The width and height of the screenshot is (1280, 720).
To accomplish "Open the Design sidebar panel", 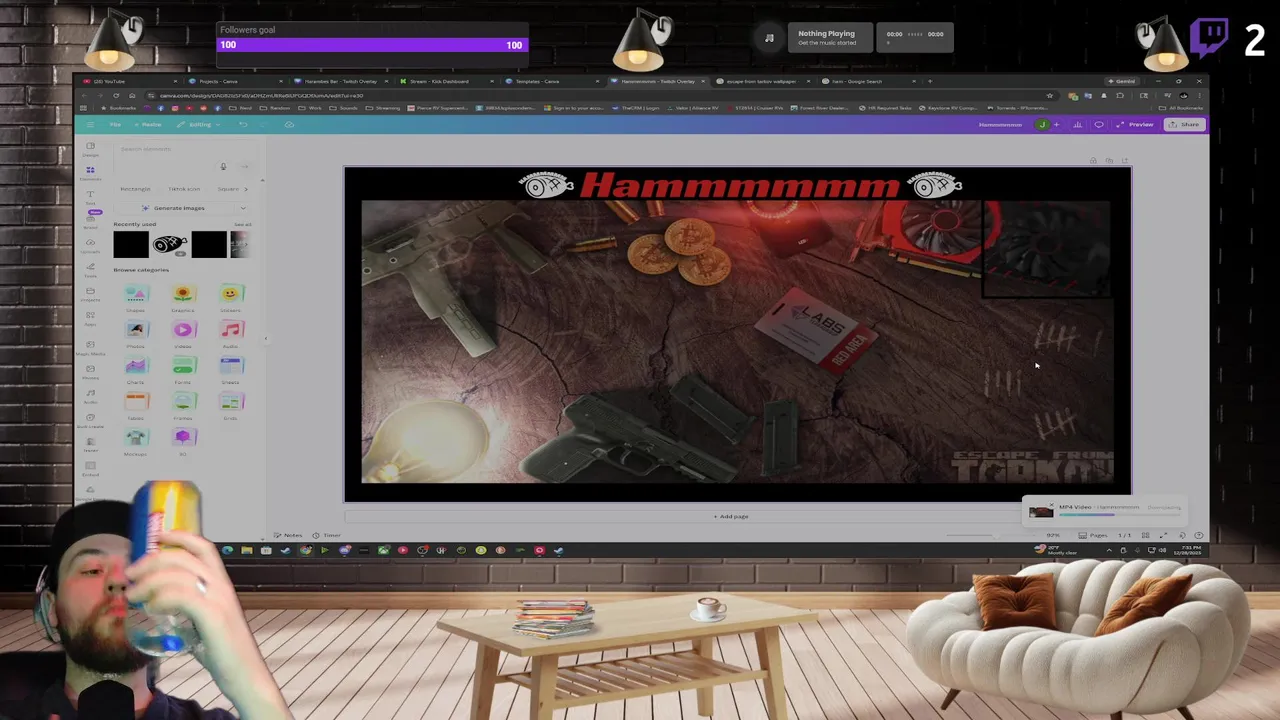I will [90, 149].
